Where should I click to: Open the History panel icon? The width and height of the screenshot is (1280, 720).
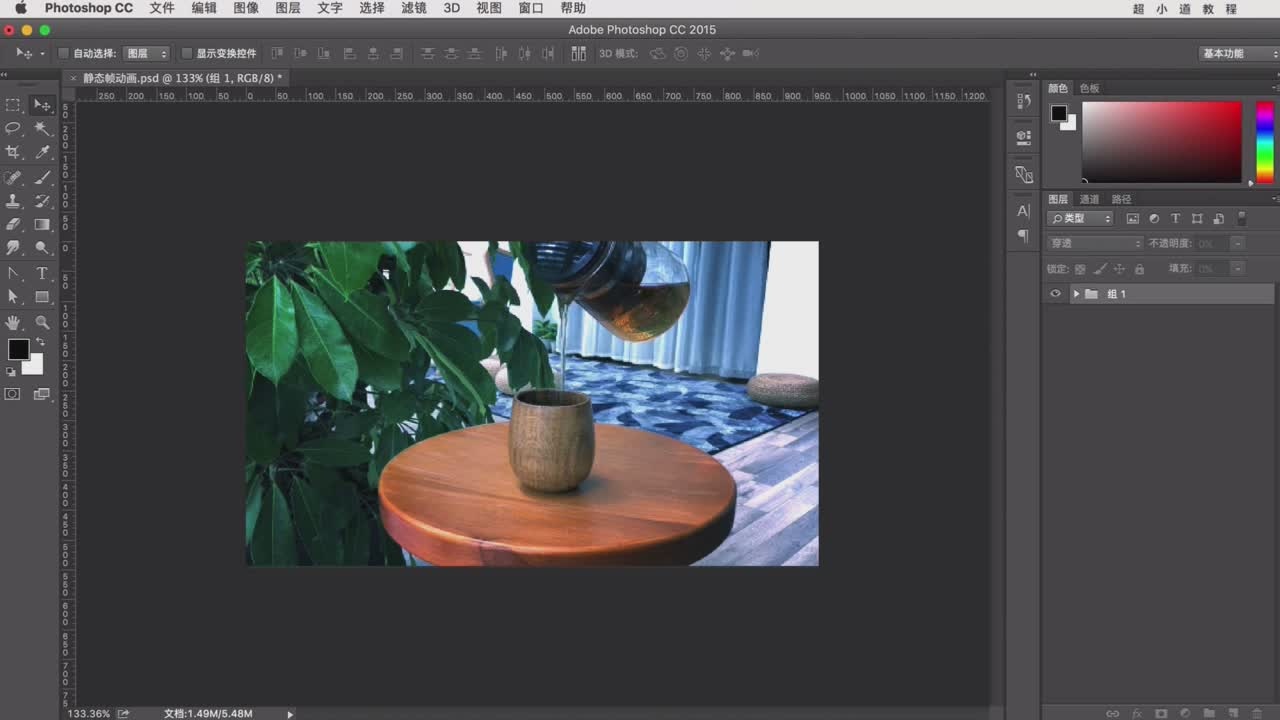pyautogui.click(x=1023, y=101)
